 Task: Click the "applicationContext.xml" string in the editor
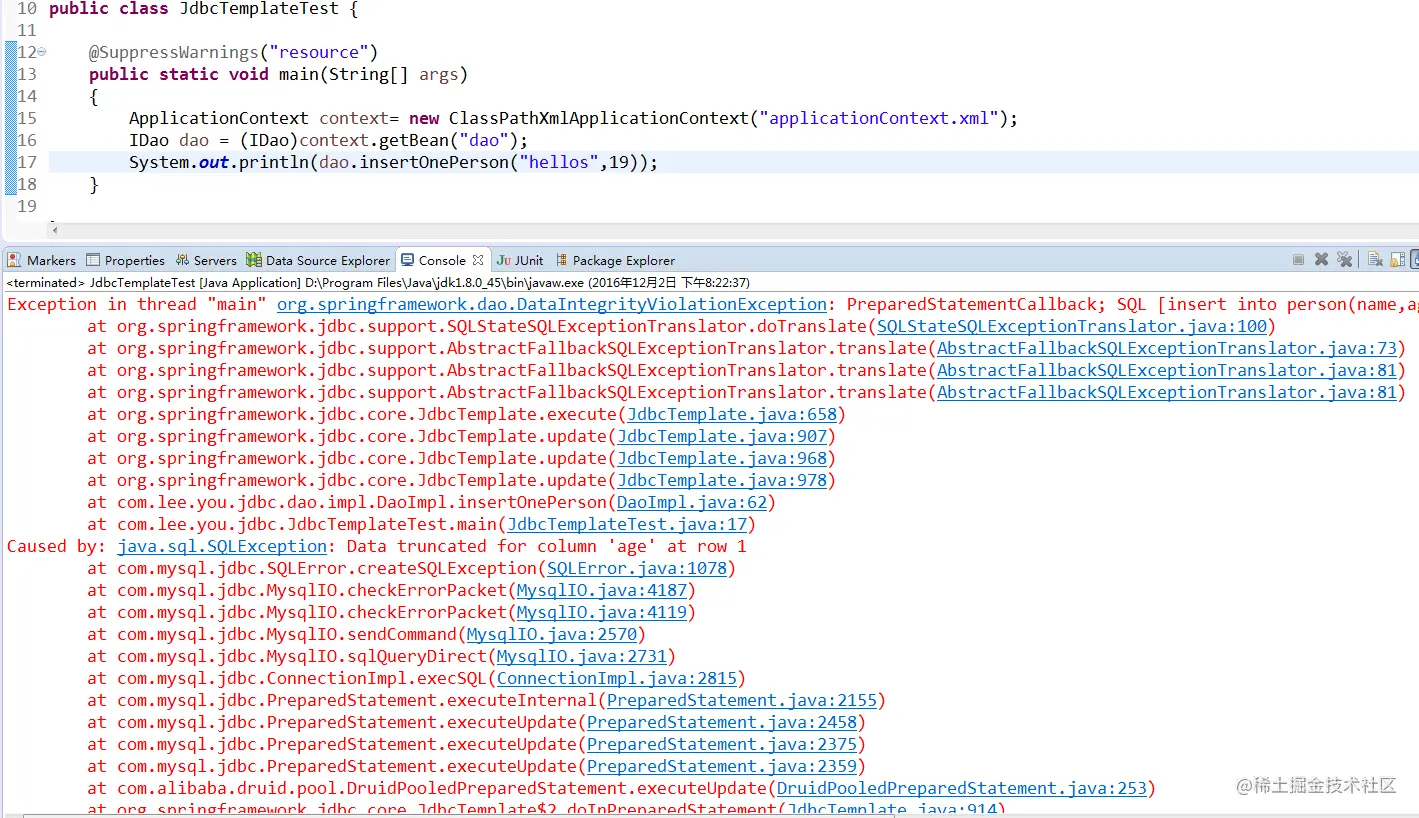878,118
